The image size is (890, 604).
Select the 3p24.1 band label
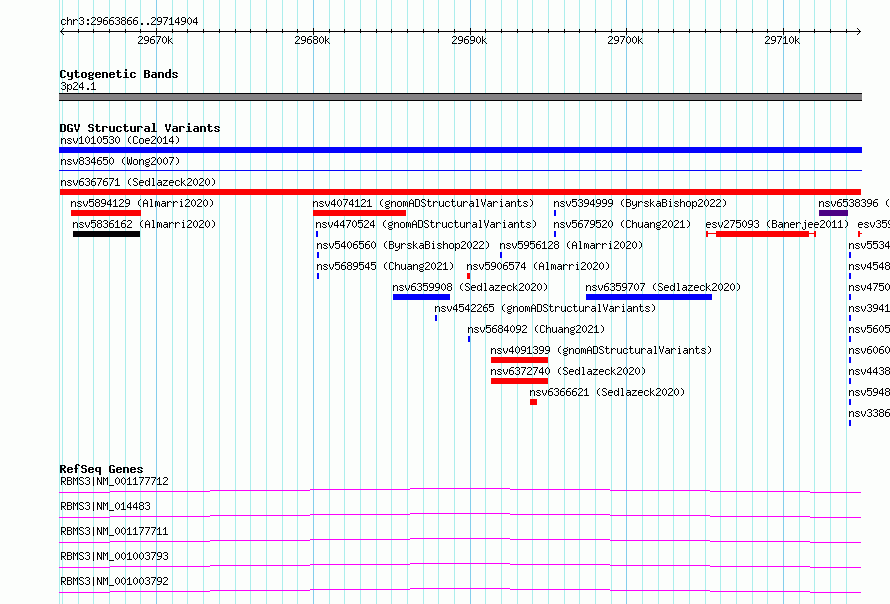pos(78,86)
